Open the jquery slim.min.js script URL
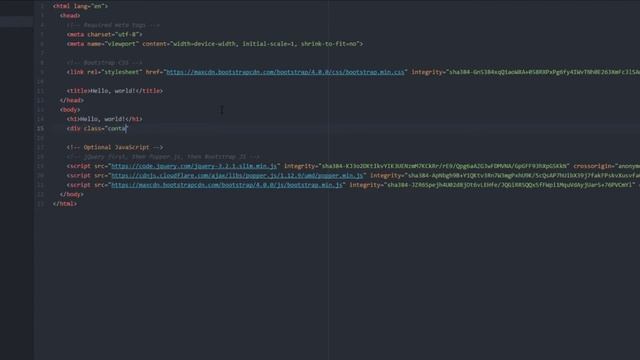This screenshot has width=640, height=360. point(194,166)
